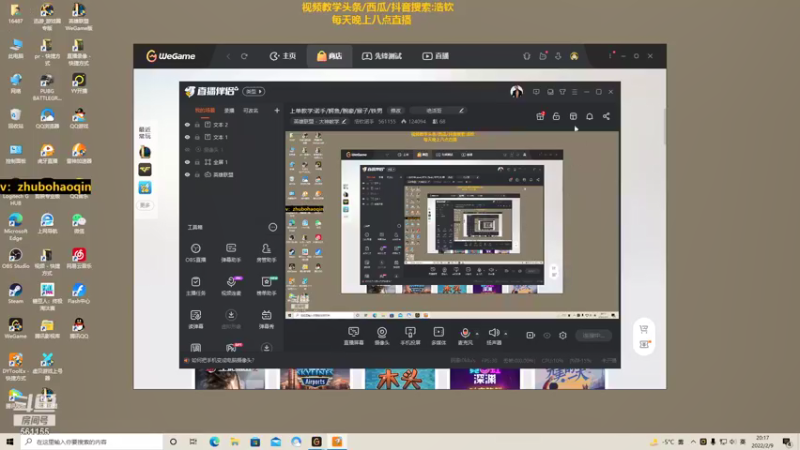Image resolution: width=800 pixels, height=450 pixels.
Task: Open streaming settings gear icon
Action: [x=563, y=335]
